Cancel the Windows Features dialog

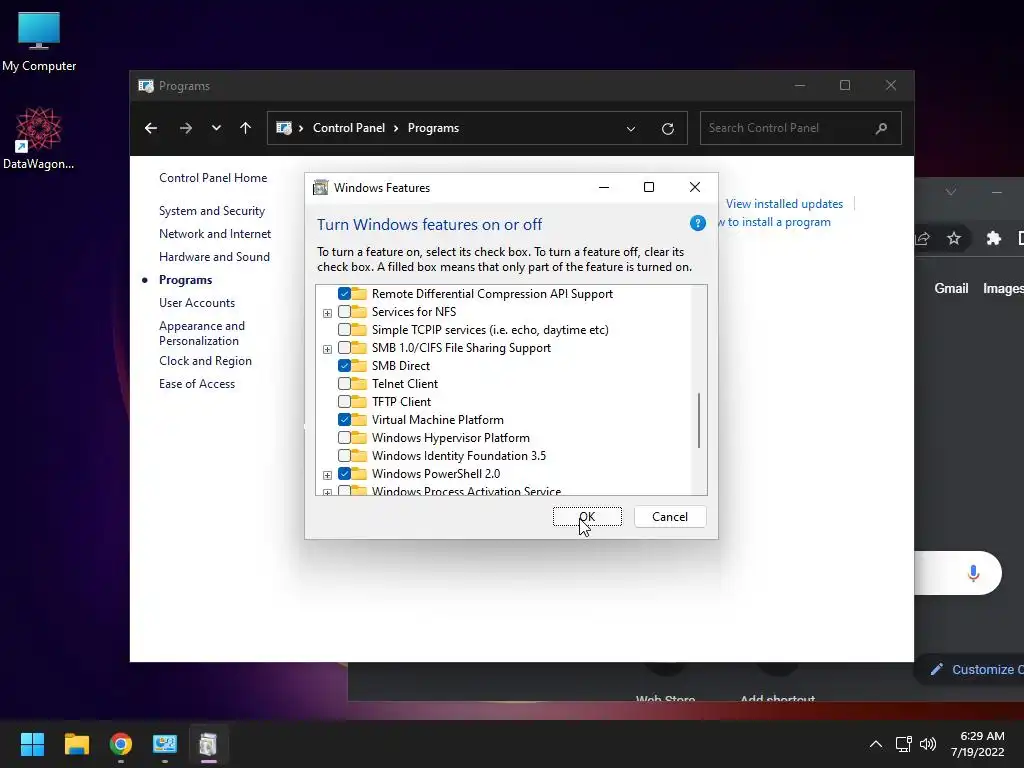(670, 517)
